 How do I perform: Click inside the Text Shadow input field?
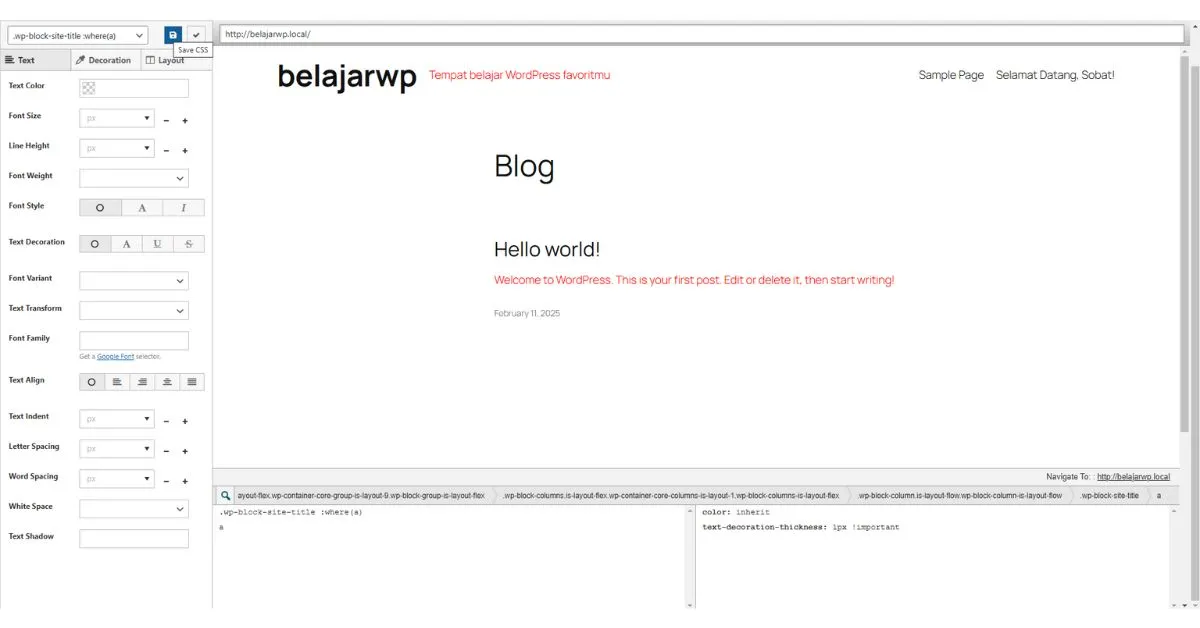pyautogui.click(x=134, y=538)
